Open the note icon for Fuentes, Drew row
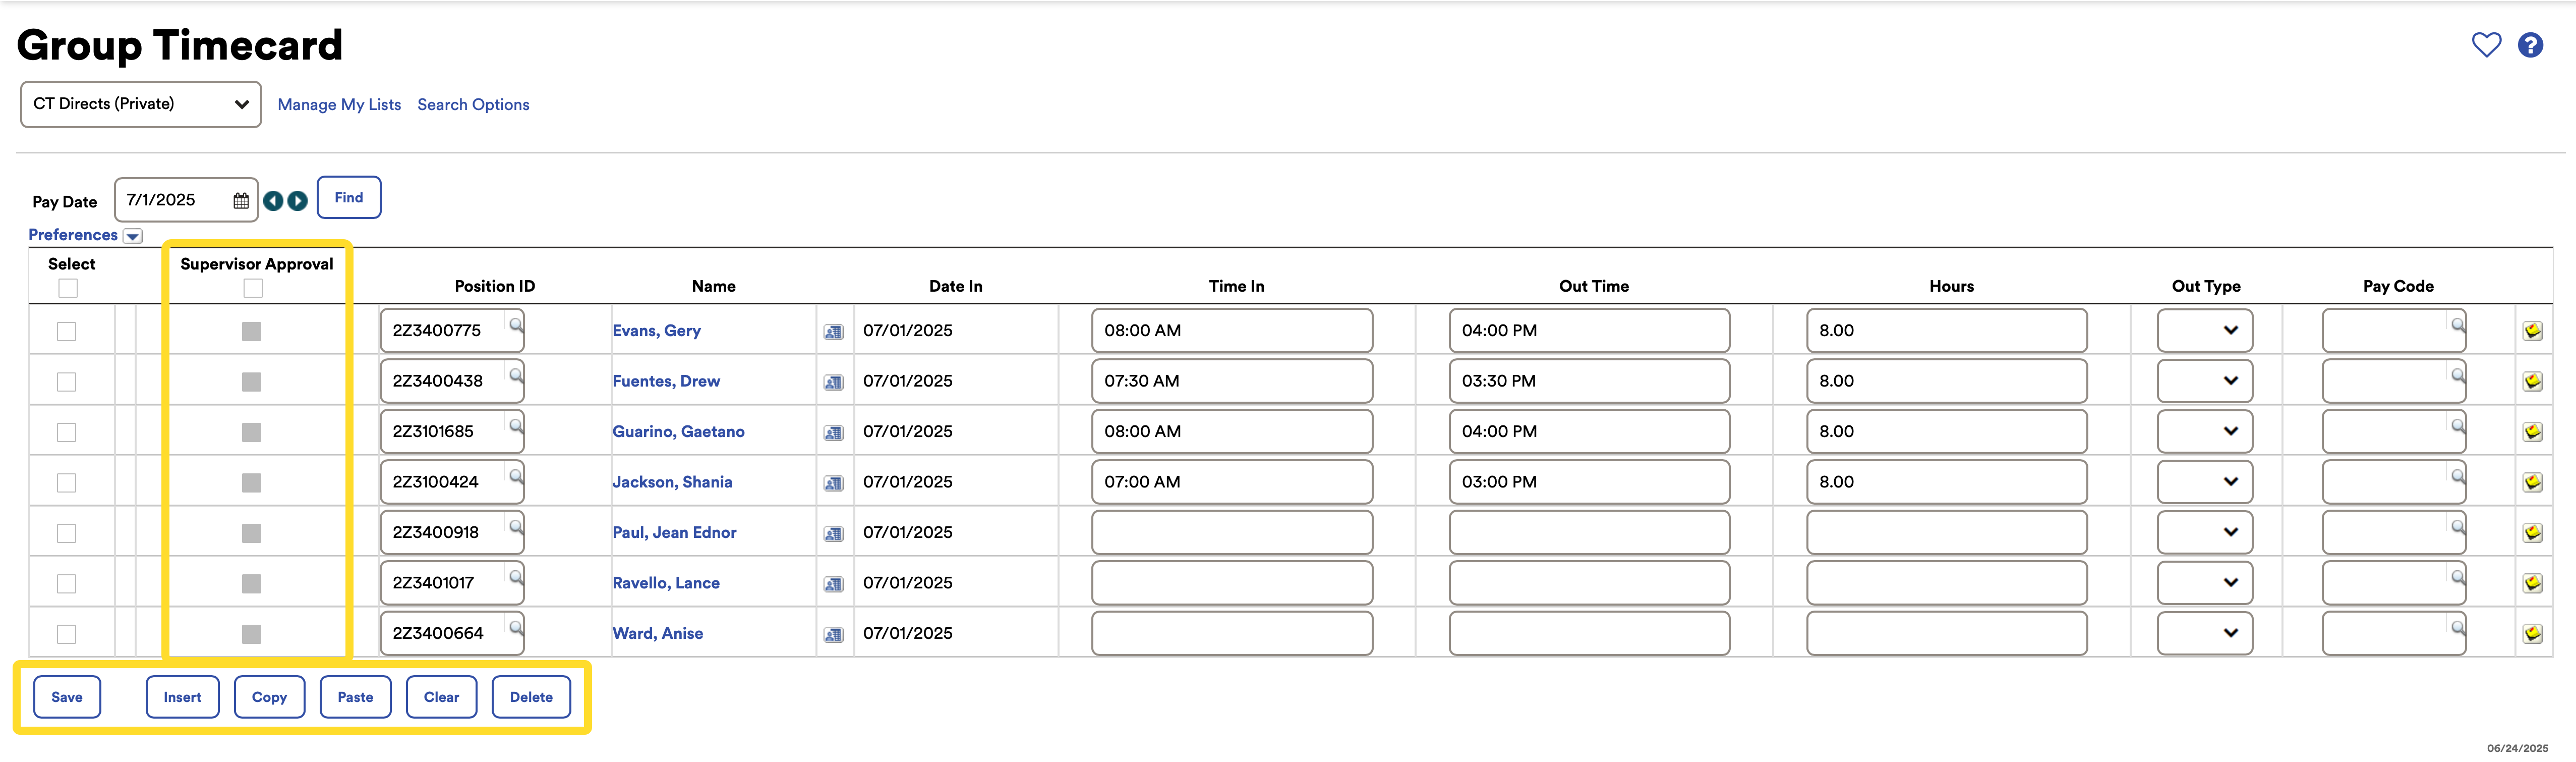This screenshot has width=2576, height=762. tap(2532, 381)
